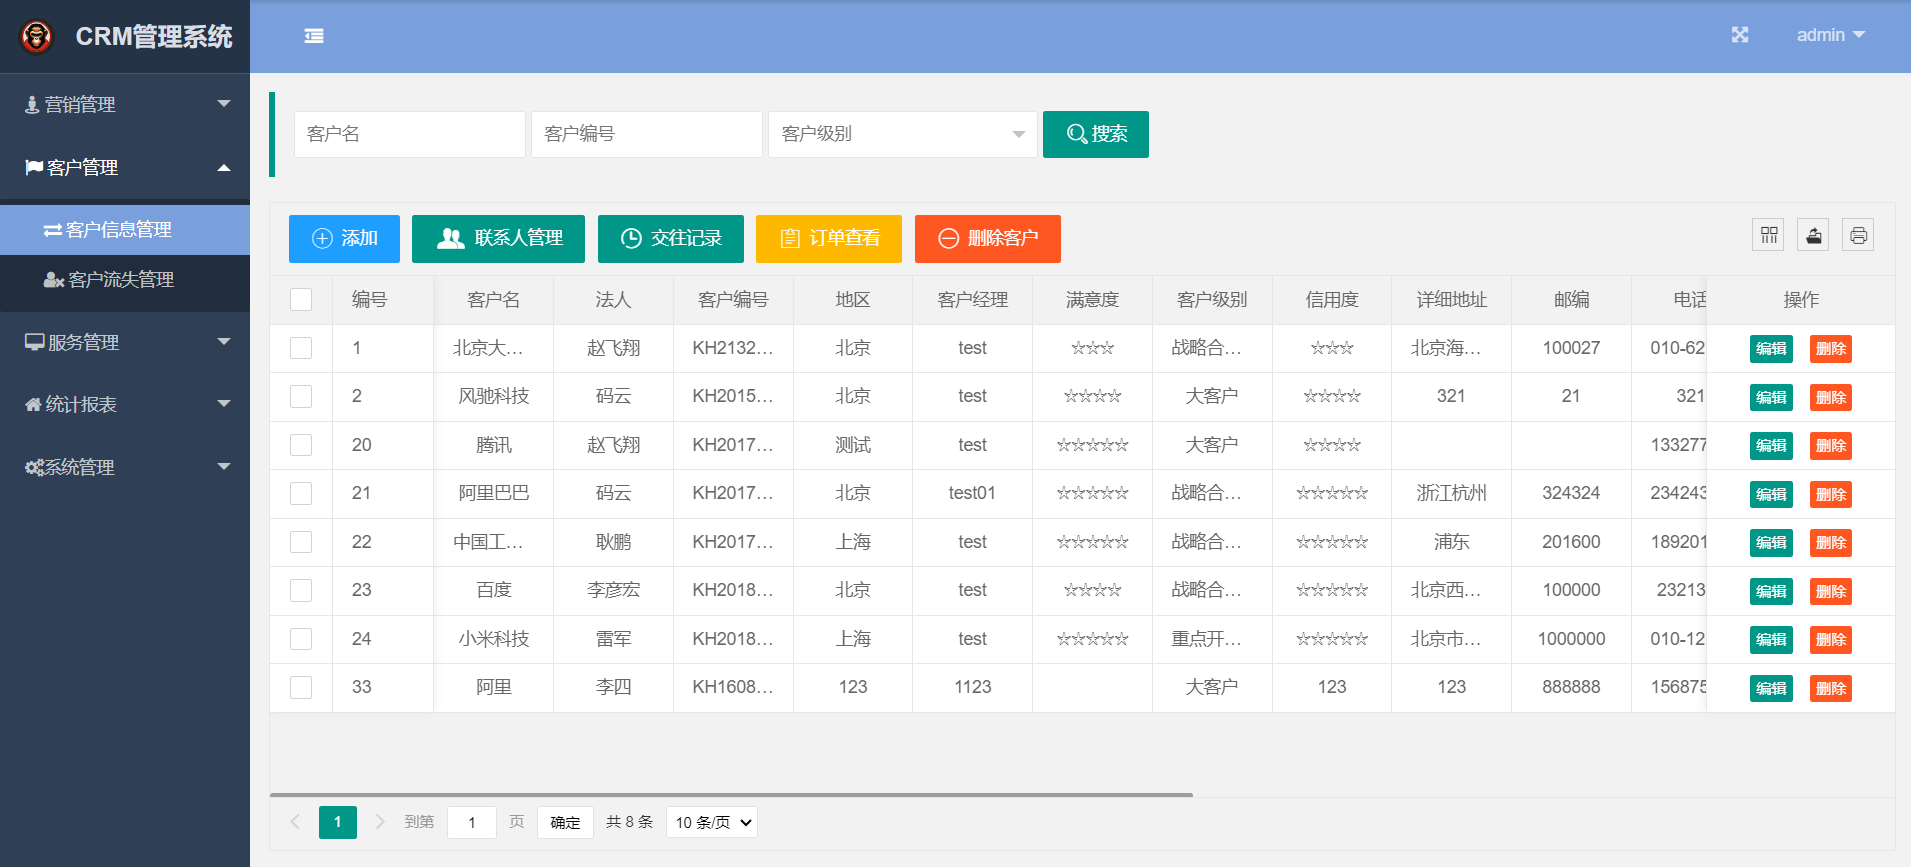Viewport: 1911px width, 867px height.
Task: Check the row for 阿里 number 33
Action: (301, 687)
